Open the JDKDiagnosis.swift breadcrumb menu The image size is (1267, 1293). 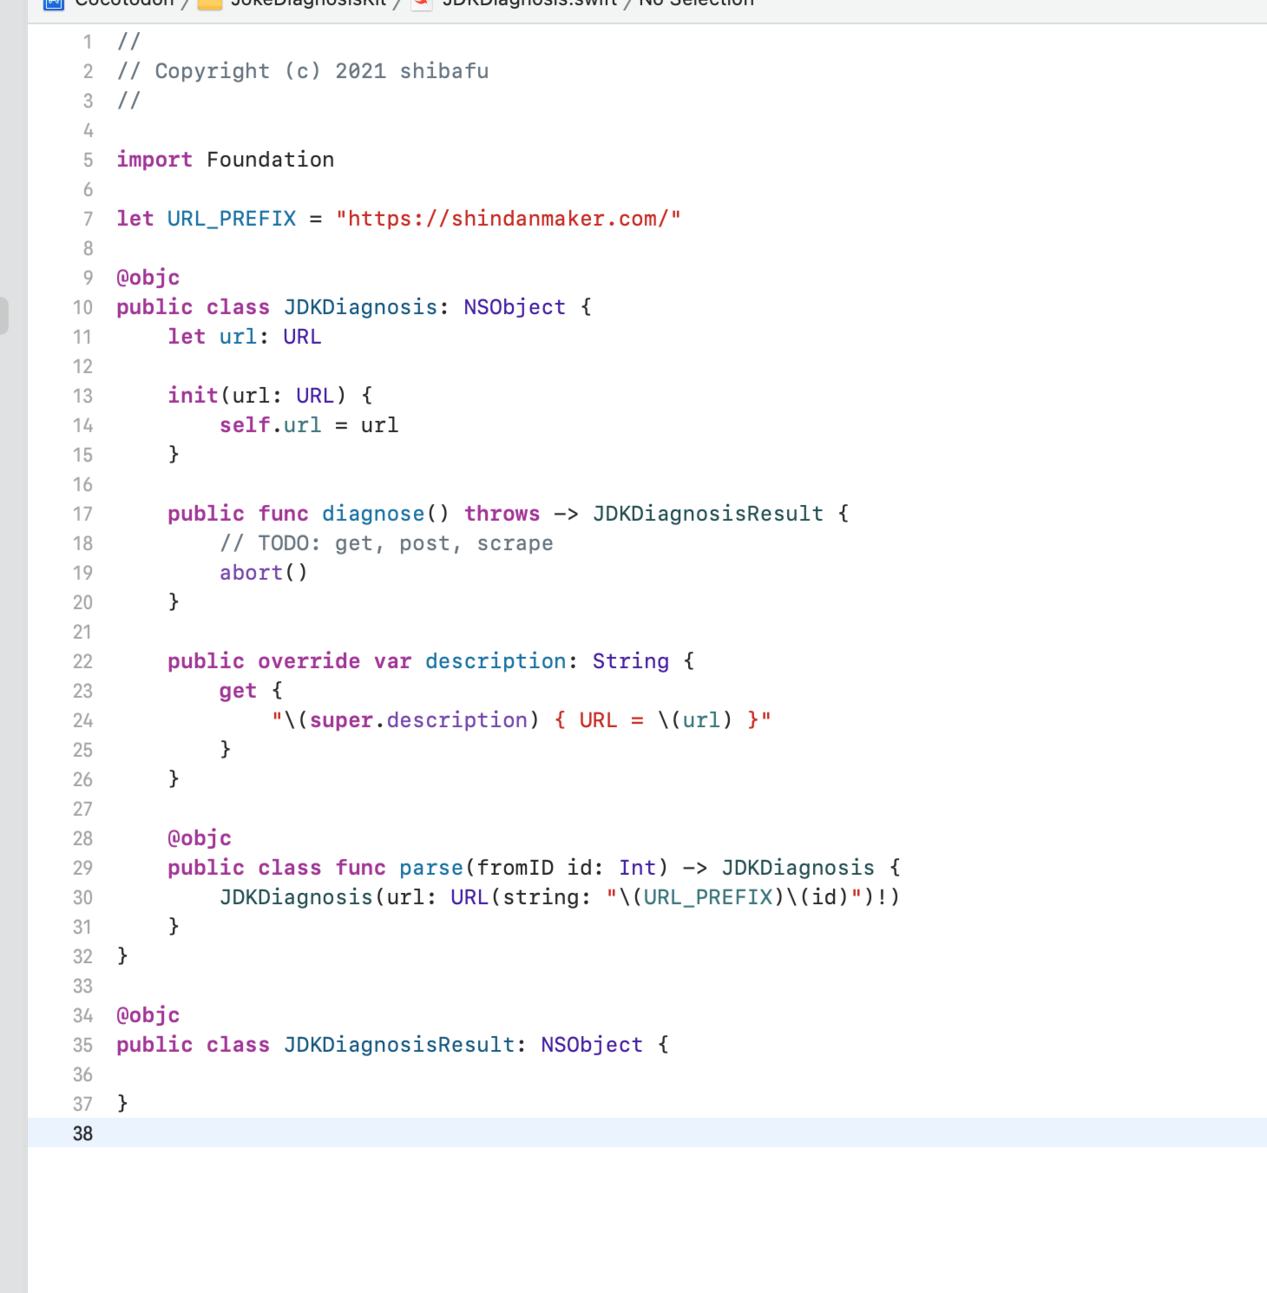[529, 3]
